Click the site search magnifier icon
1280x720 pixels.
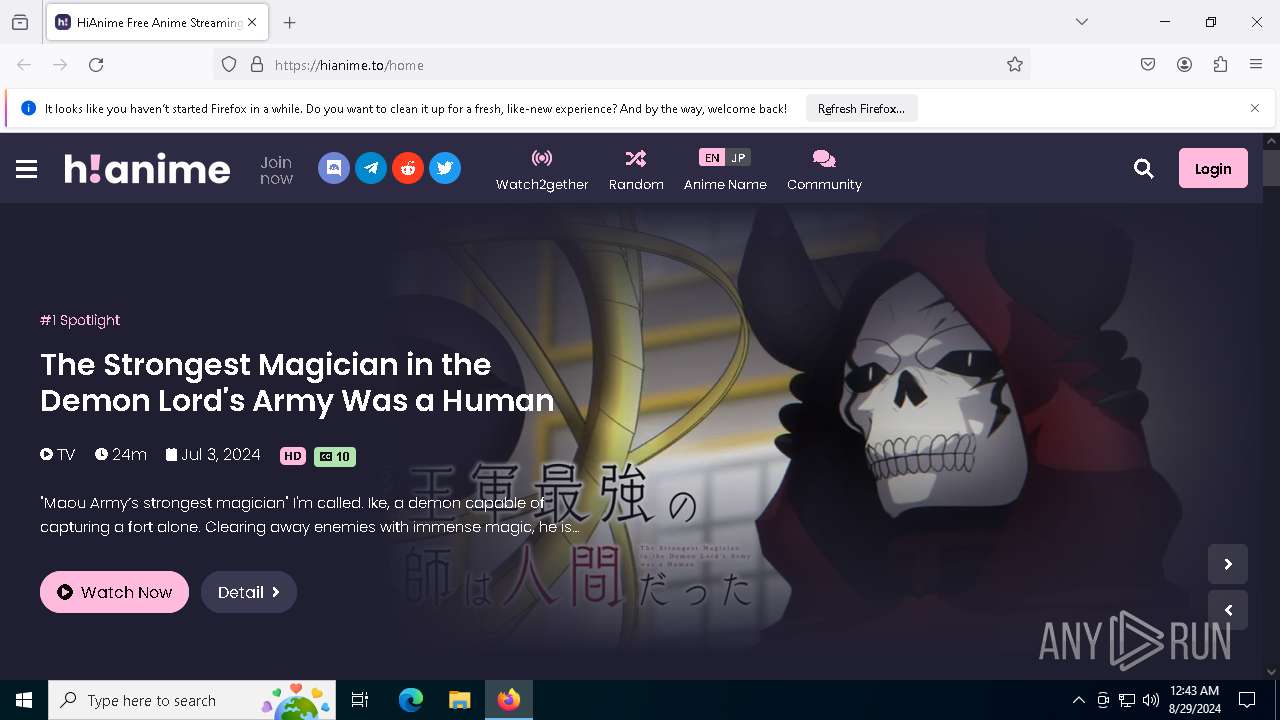[x=1144, y=169]
